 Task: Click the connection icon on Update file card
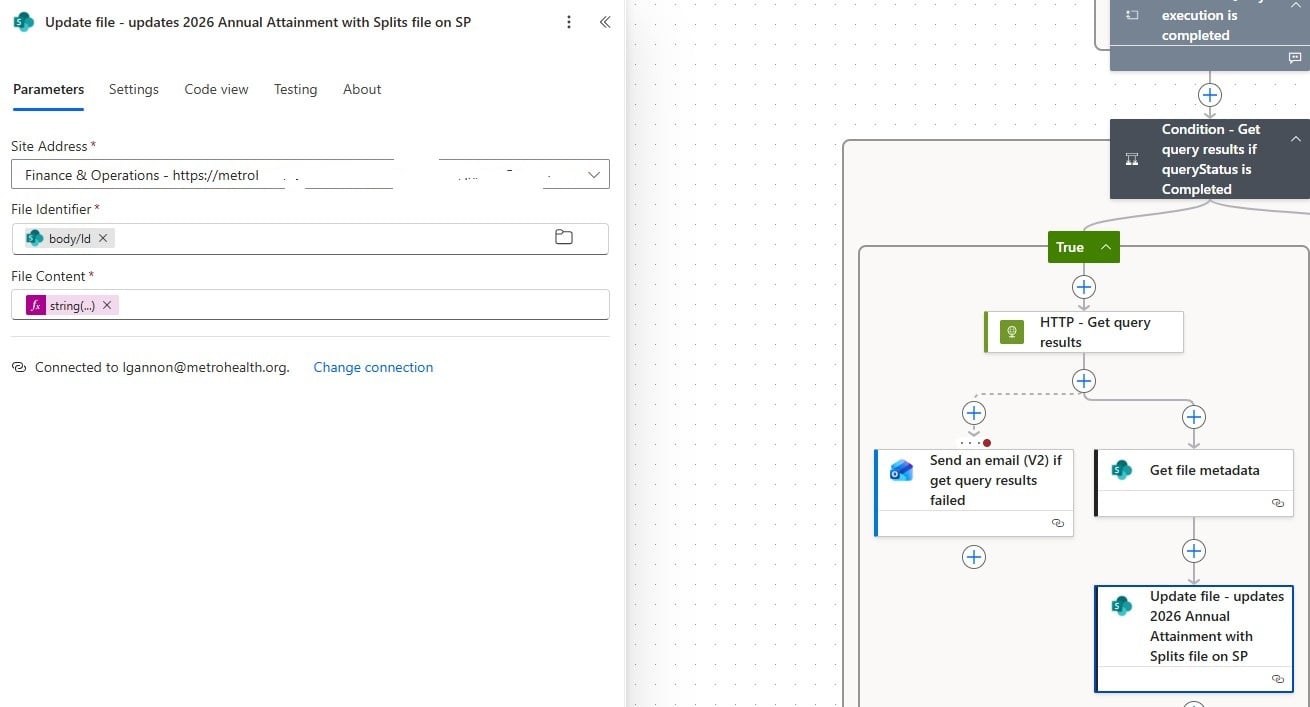point(1278,678)
